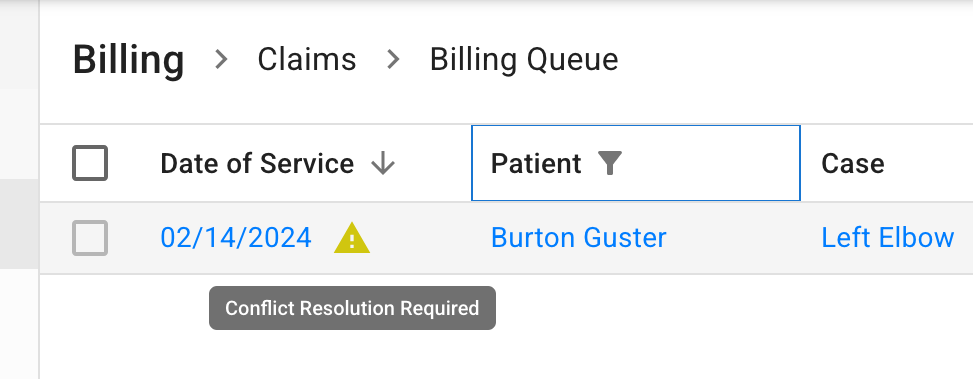Image resolution: width=973 pixels, height=379 pixels.
Task: Open the 02/14/2024 date of service link
Action: [236, 238]
